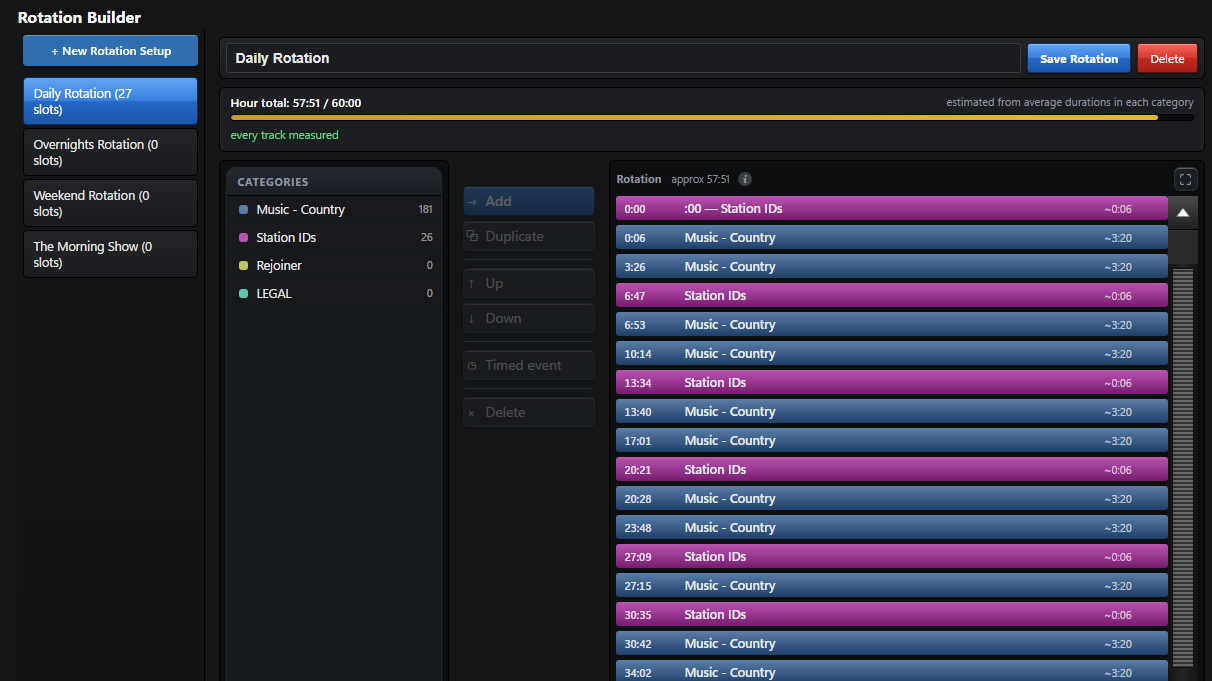Select the 0:06 Music - Country slot

(x=892, y=238)
